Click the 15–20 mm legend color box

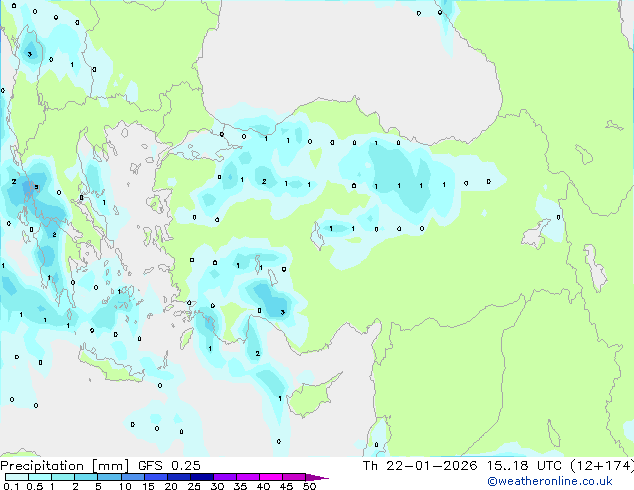click(159, 477)
